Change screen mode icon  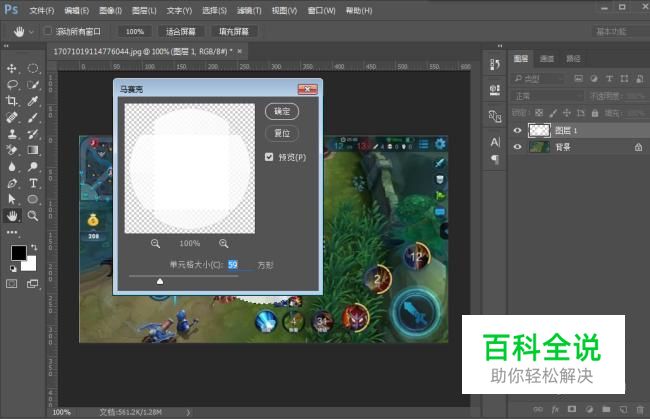coord(32,283)
